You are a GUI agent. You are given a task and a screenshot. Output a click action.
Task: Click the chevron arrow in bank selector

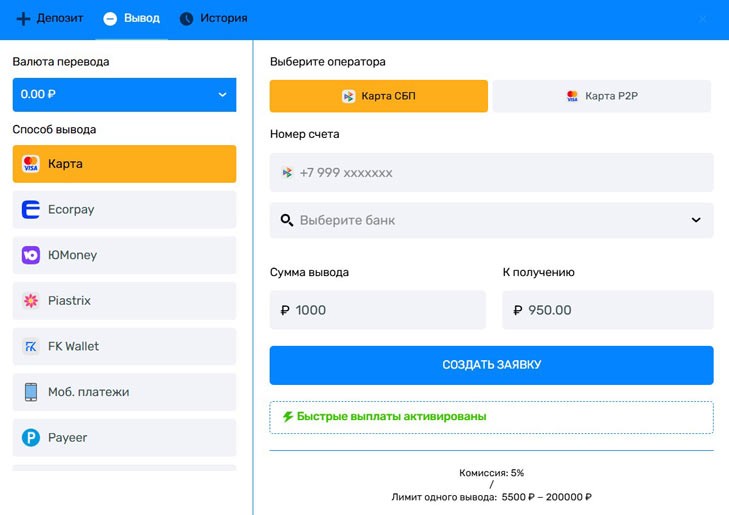(x=696, y=220)
